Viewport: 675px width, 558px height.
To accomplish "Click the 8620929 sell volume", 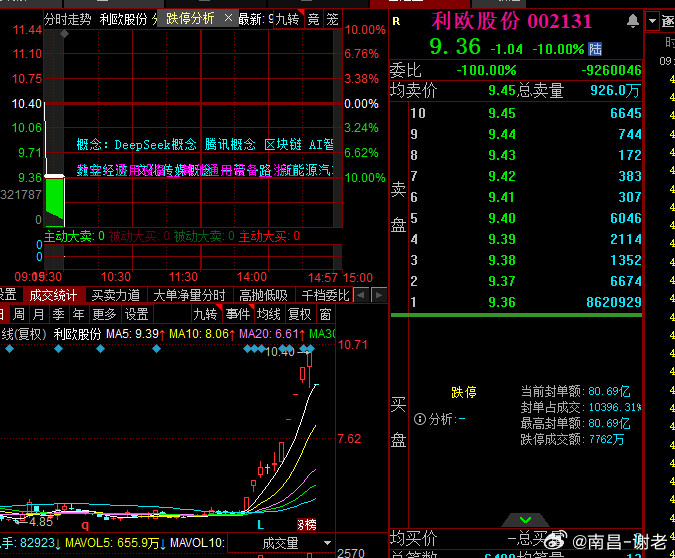I will [x=613, y=302].
